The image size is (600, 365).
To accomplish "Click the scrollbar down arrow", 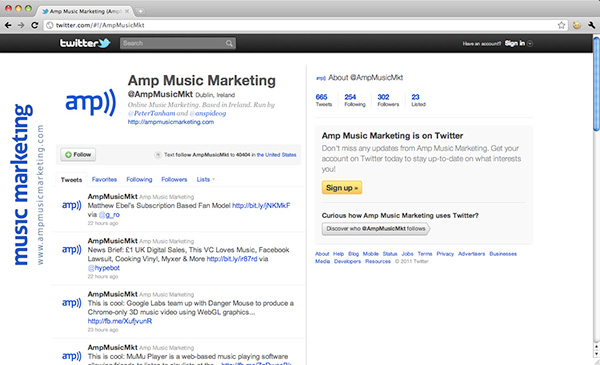I will pyautogui.click(x=596, y=354).
